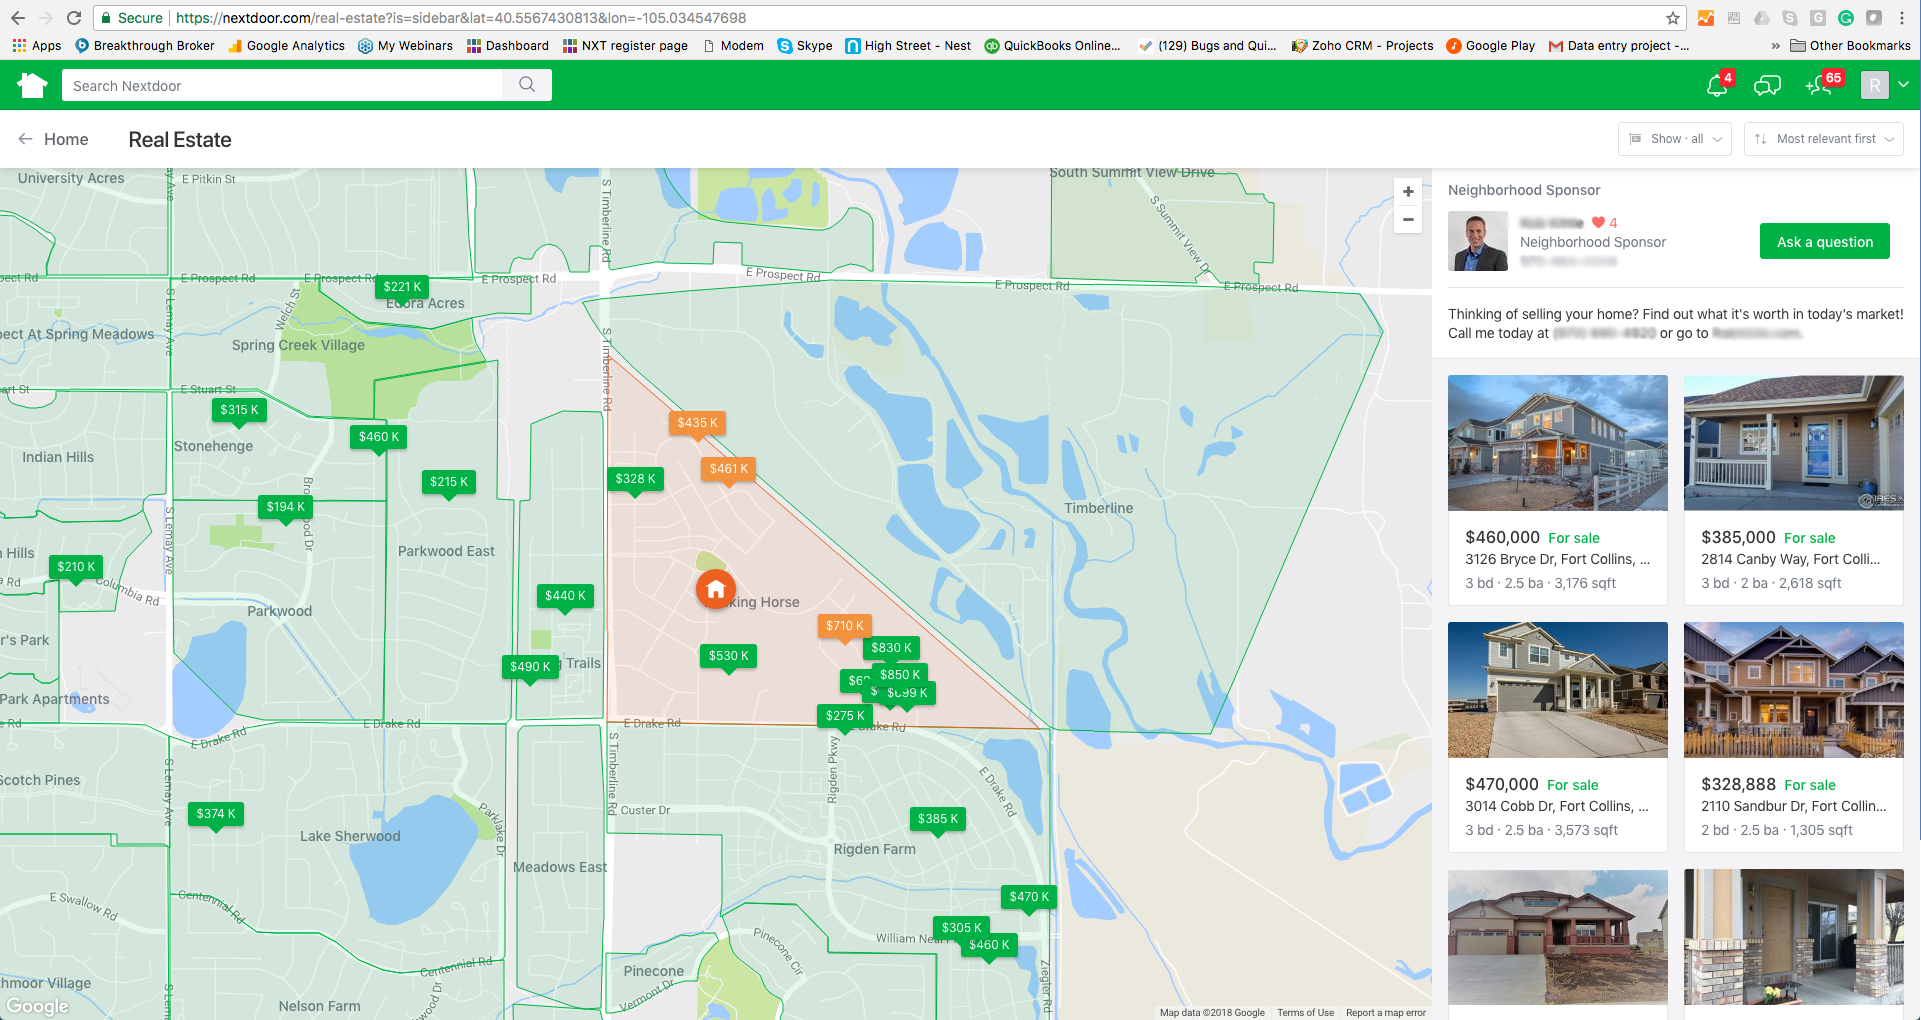The image size is (1921, 1020).
Task: Open the invite neighbors icon with 65 badge
Action: coord(1819,86)
